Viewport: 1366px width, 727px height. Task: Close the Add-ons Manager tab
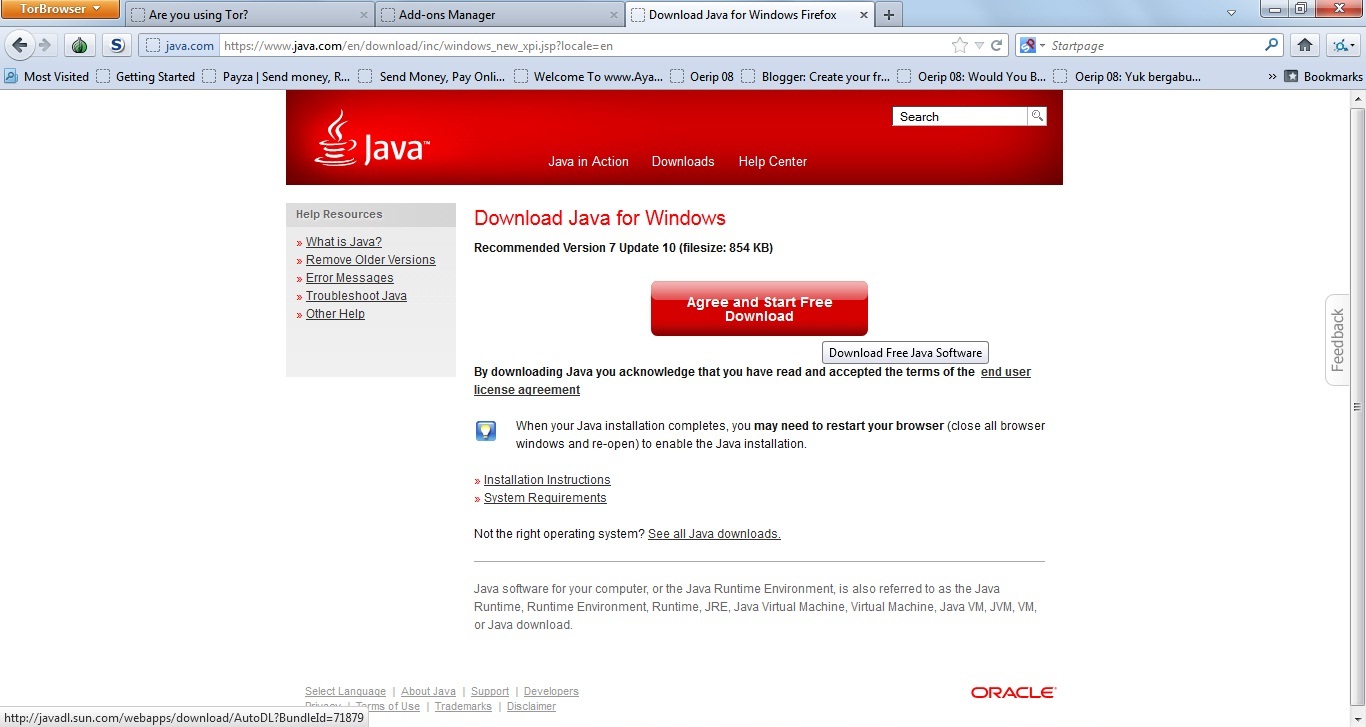(614, 15)
